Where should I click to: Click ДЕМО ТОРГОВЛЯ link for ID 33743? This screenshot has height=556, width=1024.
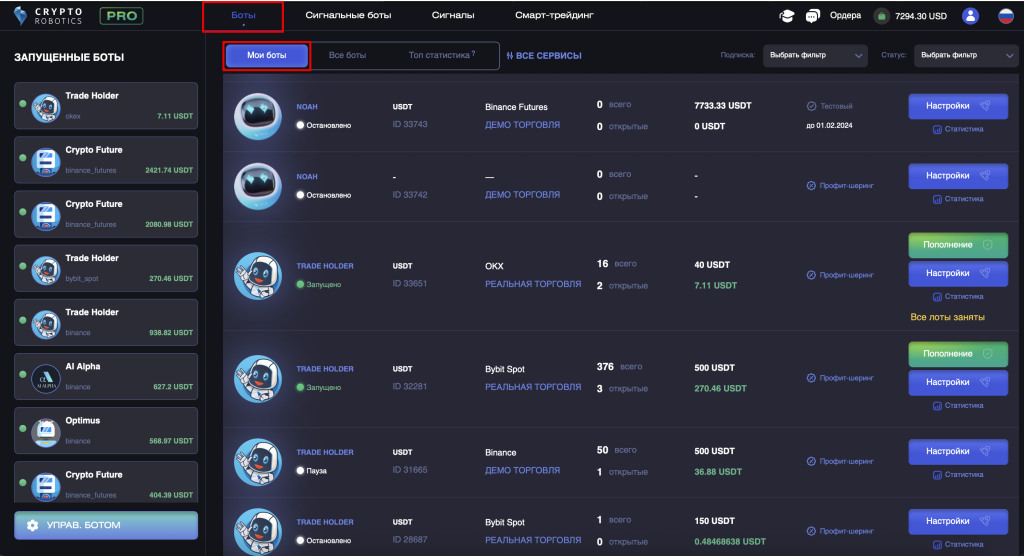click(x=522, y=125)
